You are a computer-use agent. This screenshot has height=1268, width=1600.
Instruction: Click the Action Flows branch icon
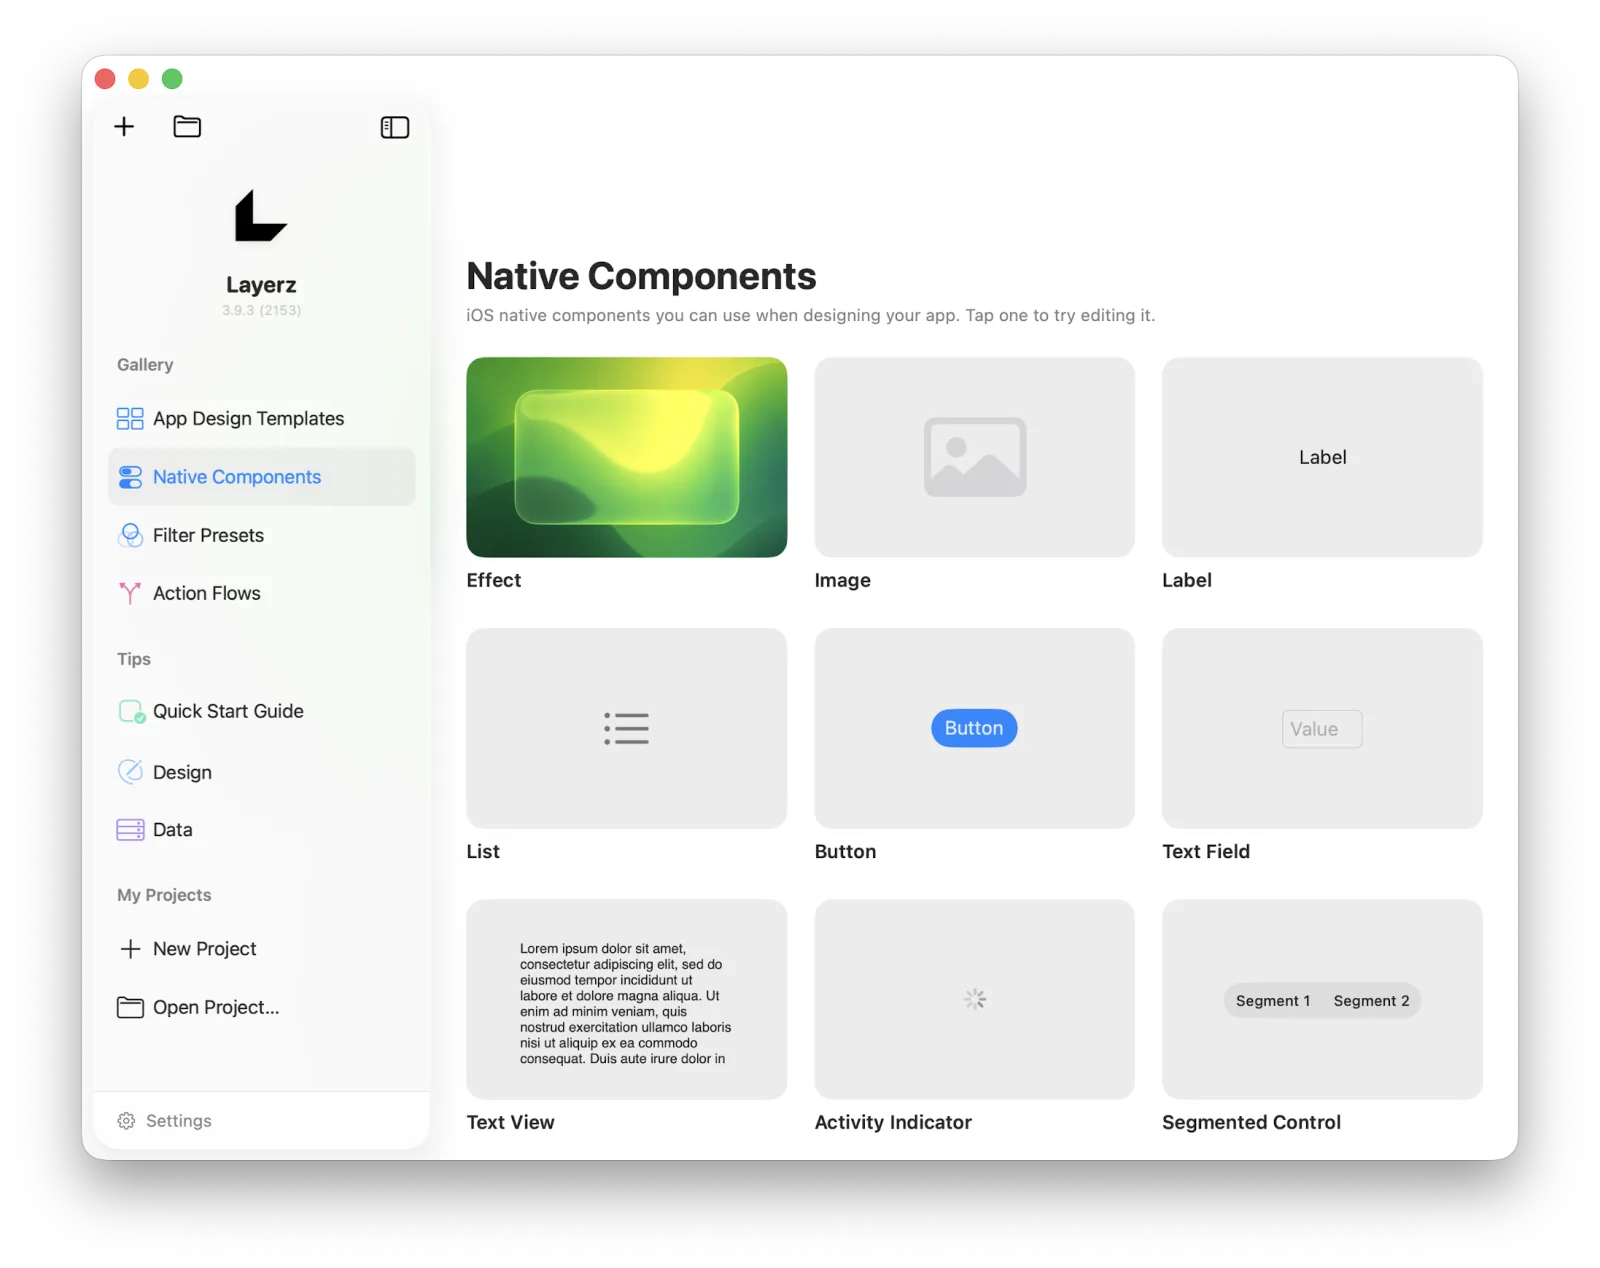130,593
